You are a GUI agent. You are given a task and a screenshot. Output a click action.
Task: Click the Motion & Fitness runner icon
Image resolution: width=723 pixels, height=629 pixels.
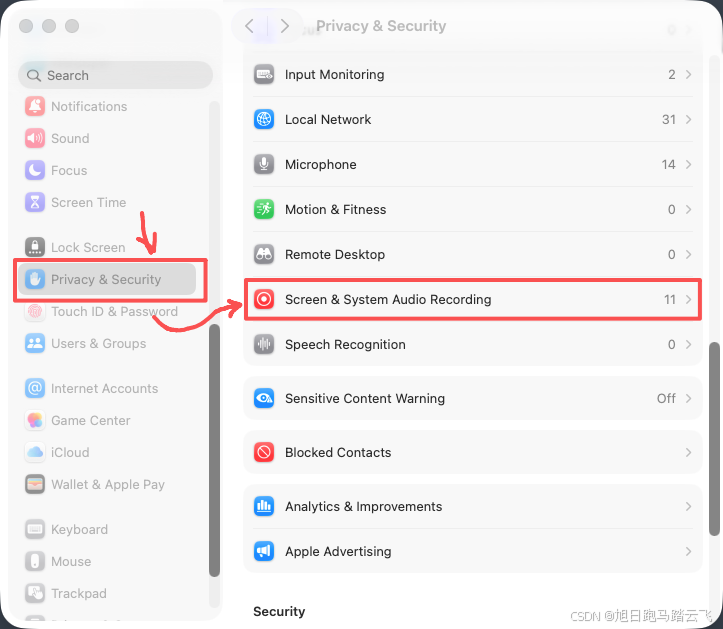264,209
